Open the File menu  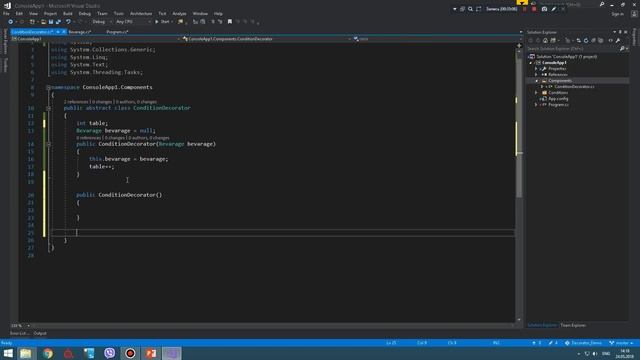(6, 13)
